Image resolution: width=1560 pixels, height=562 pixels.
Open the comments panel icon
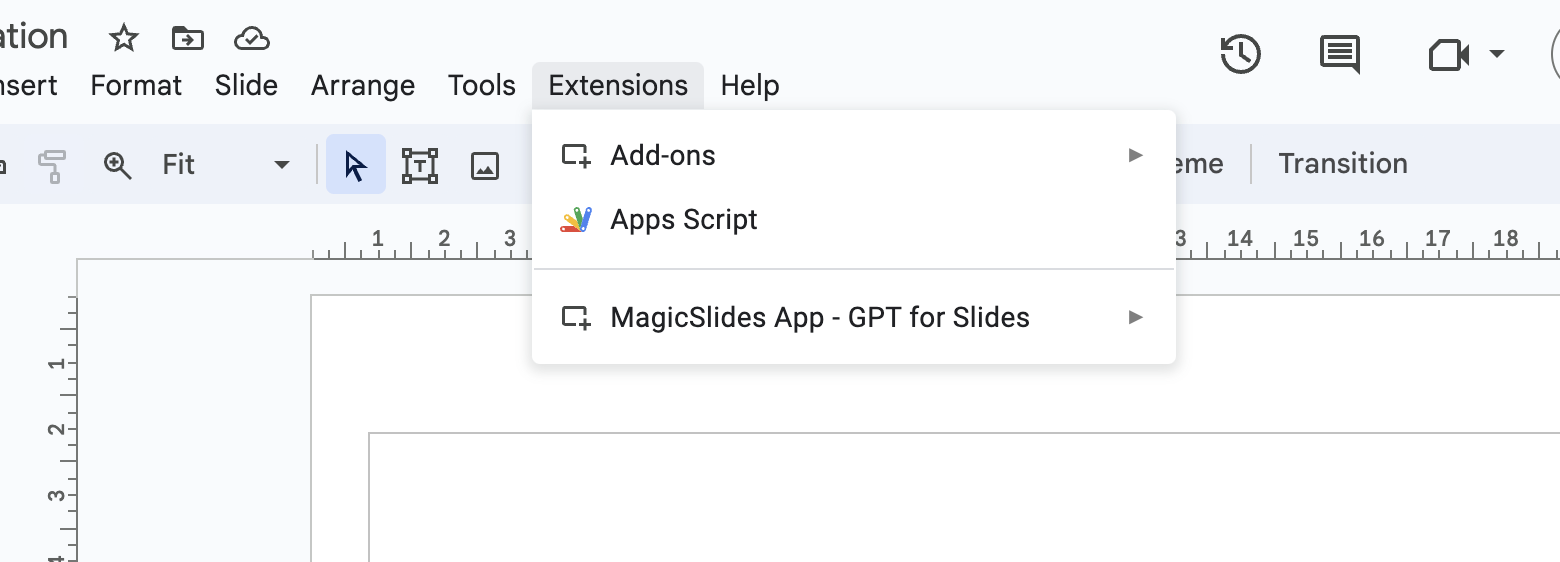click(1339, 54)
